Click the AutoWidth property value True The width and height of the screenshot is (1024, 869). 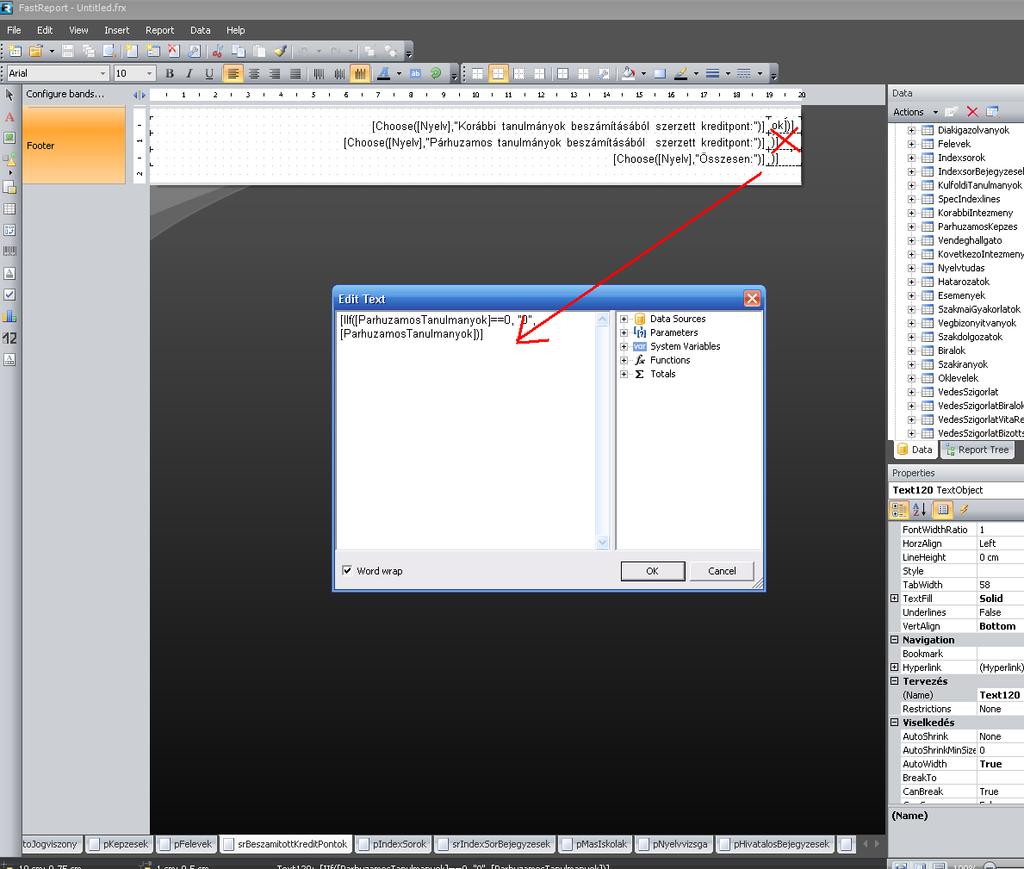coord(1000,764)
